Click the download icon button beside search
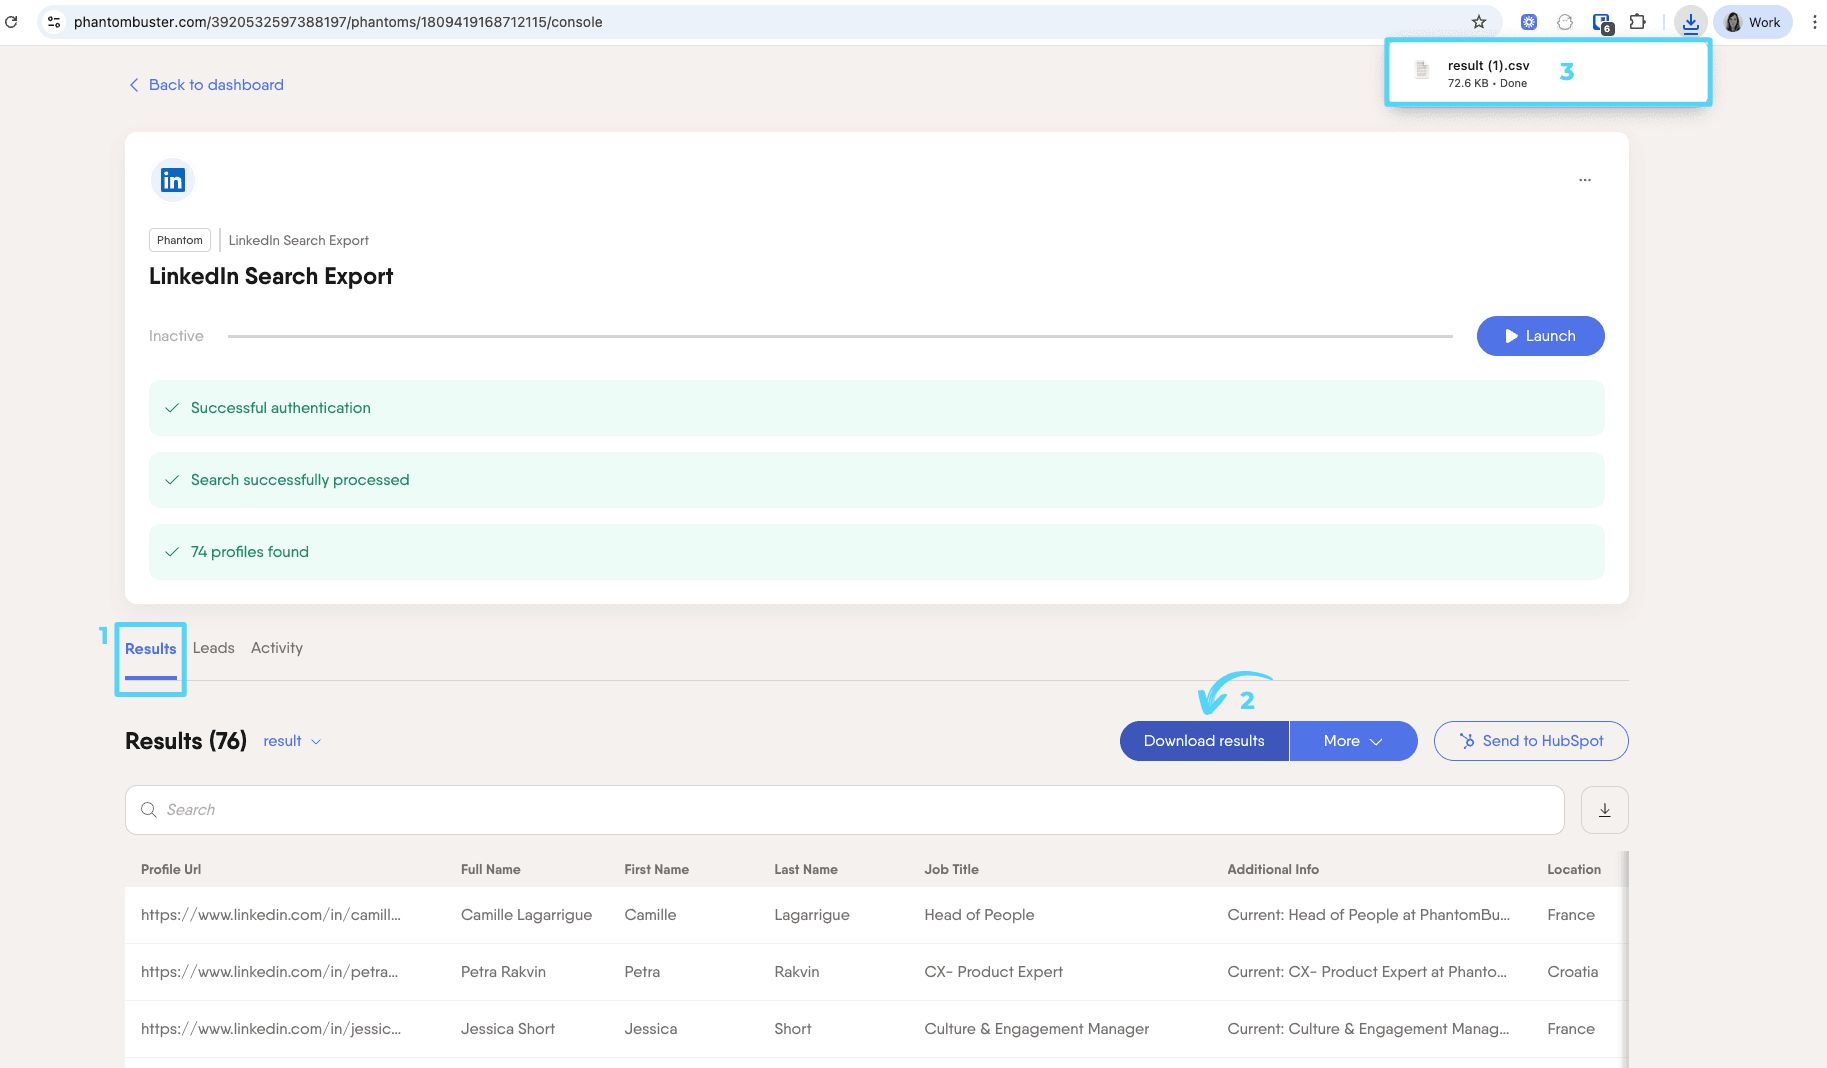This screenshot has width=1827, height=1068. (1605, 810)
